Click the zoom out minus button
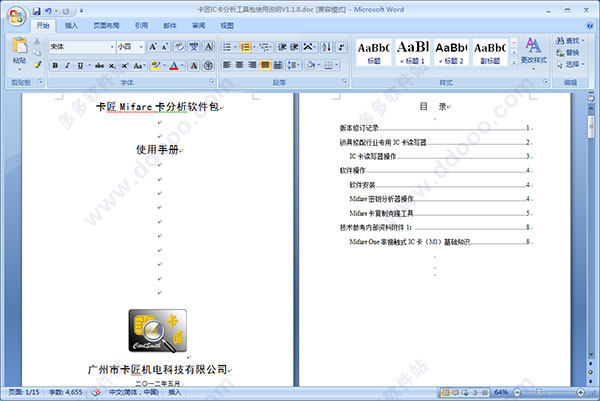The height and width of the screenshot is (401, 600). click(x=517, y=392)
